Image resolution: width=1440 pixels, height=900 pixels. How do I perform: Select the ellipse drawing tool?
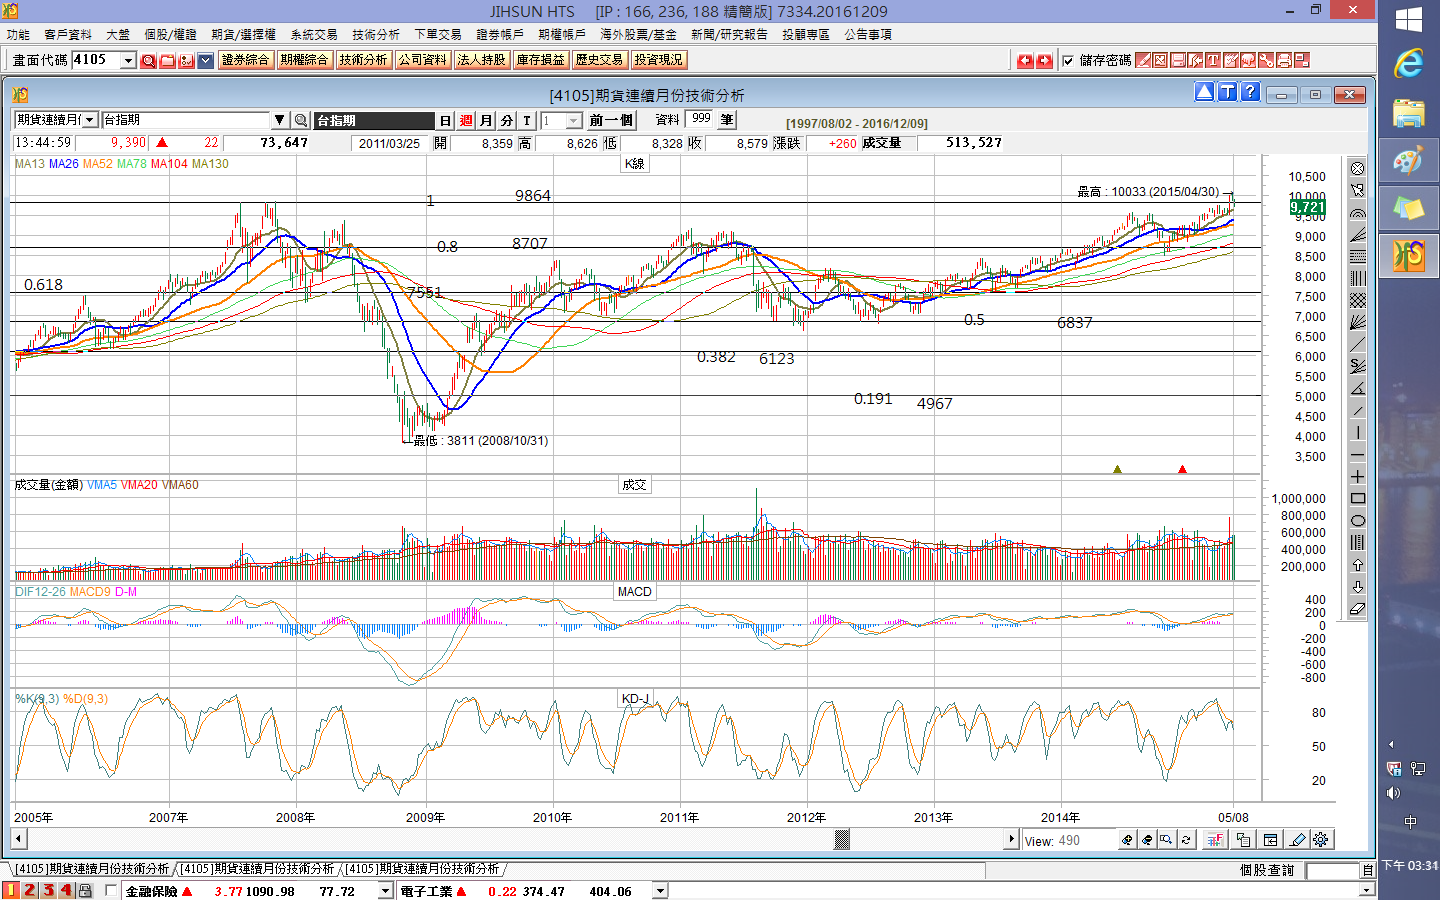click(1357, 520)
